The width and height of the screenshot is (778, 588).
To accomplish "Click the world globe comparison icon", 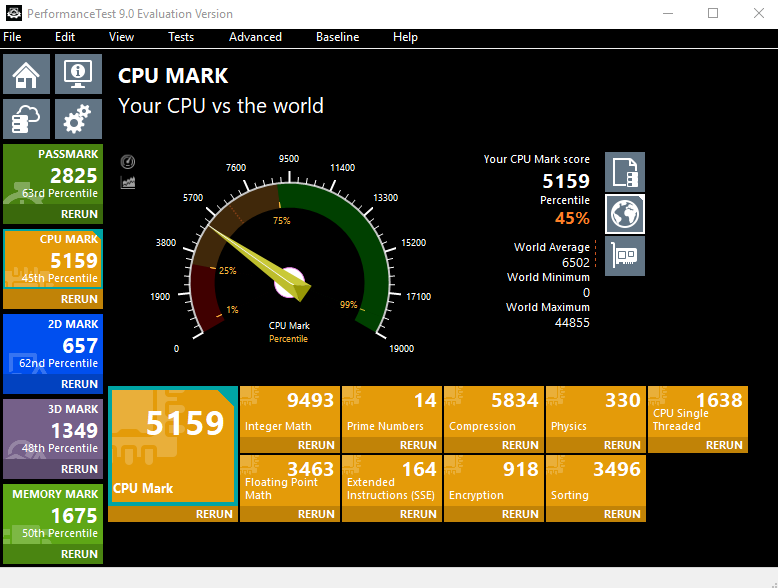I will point(625,214).
